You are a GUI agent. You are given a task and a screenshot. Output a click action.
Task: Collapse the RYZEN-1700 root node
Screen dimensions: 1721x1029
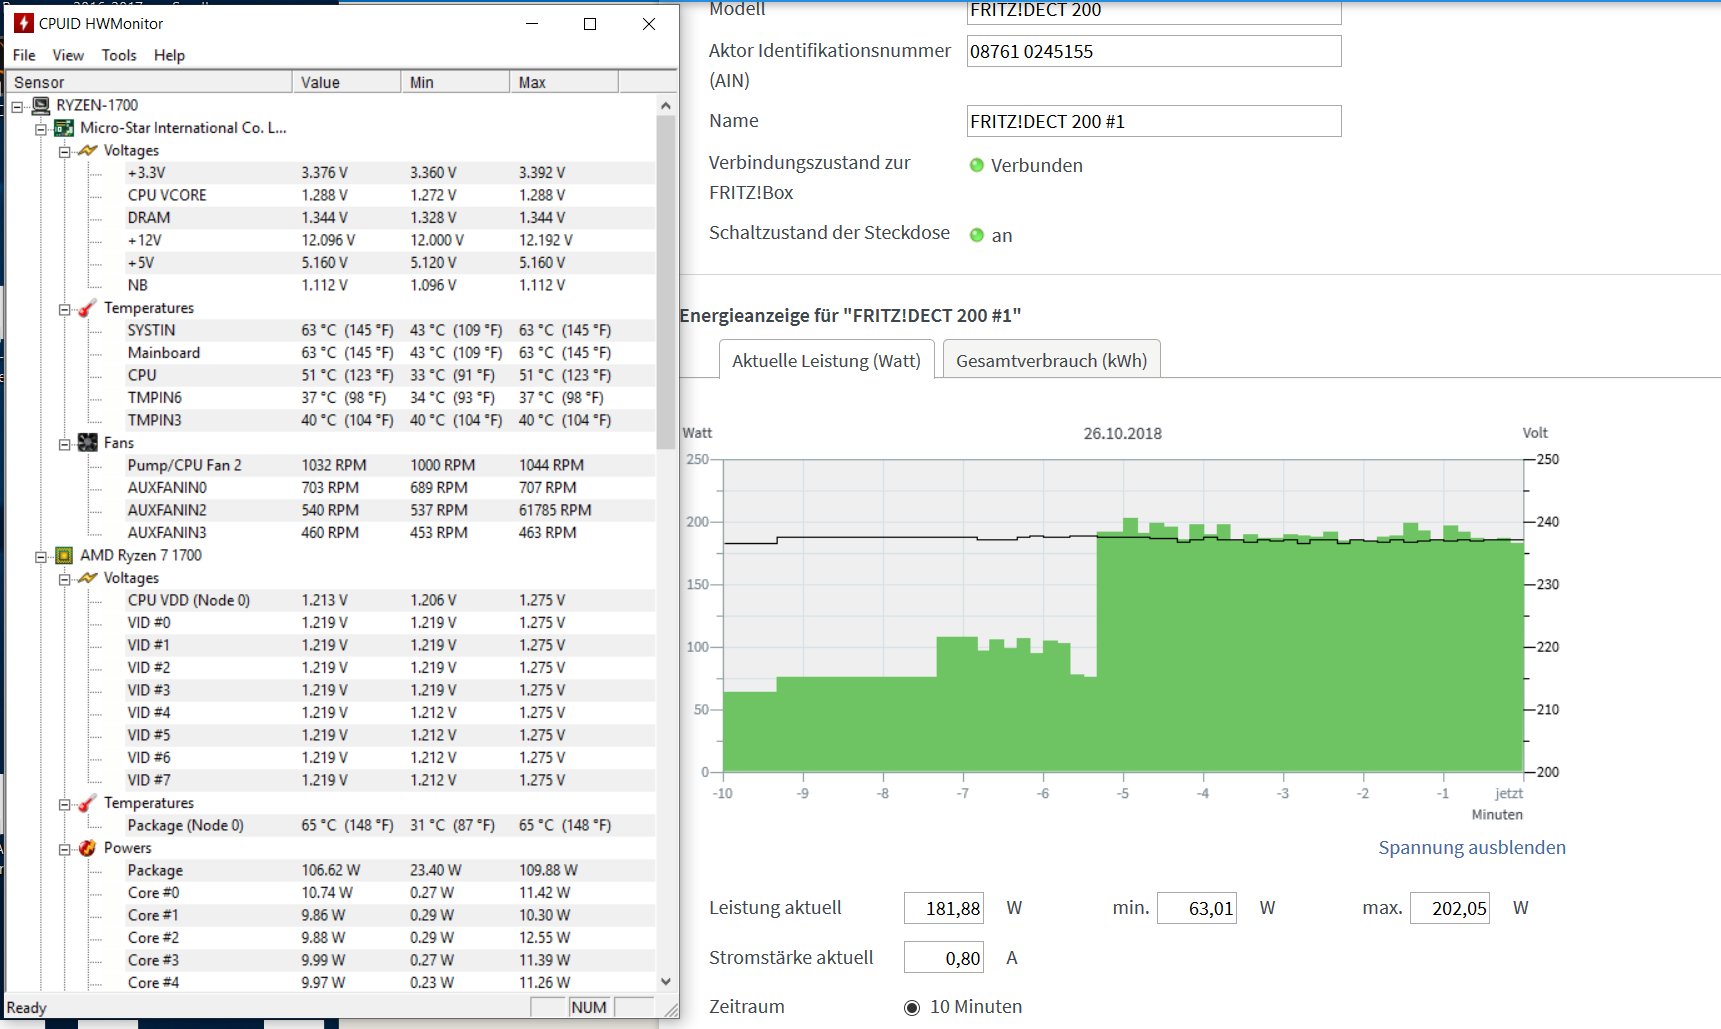click(x=17, y=106)
